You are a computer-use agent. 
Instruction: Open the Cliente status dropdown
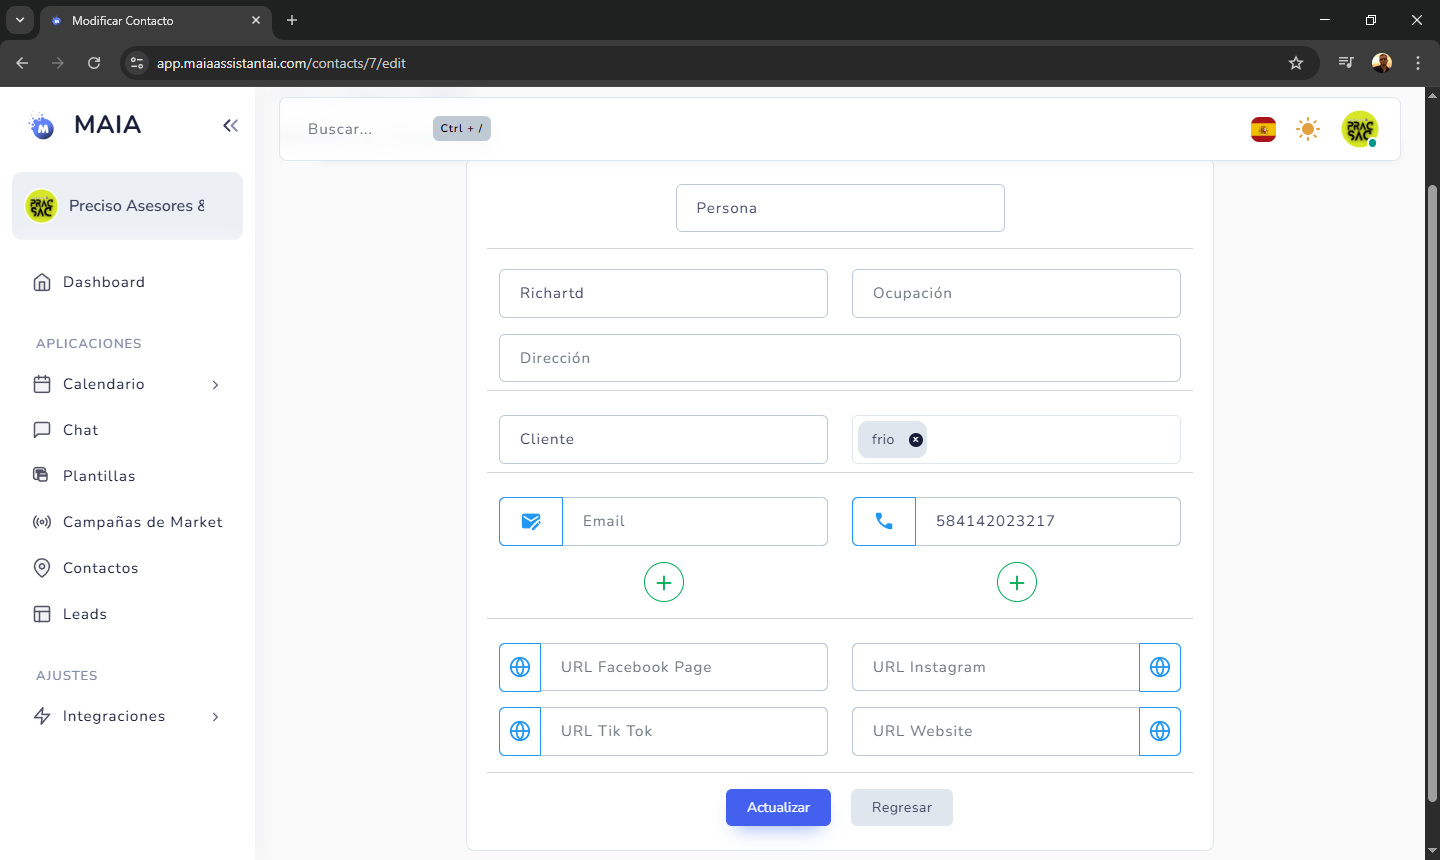point(663,439)
